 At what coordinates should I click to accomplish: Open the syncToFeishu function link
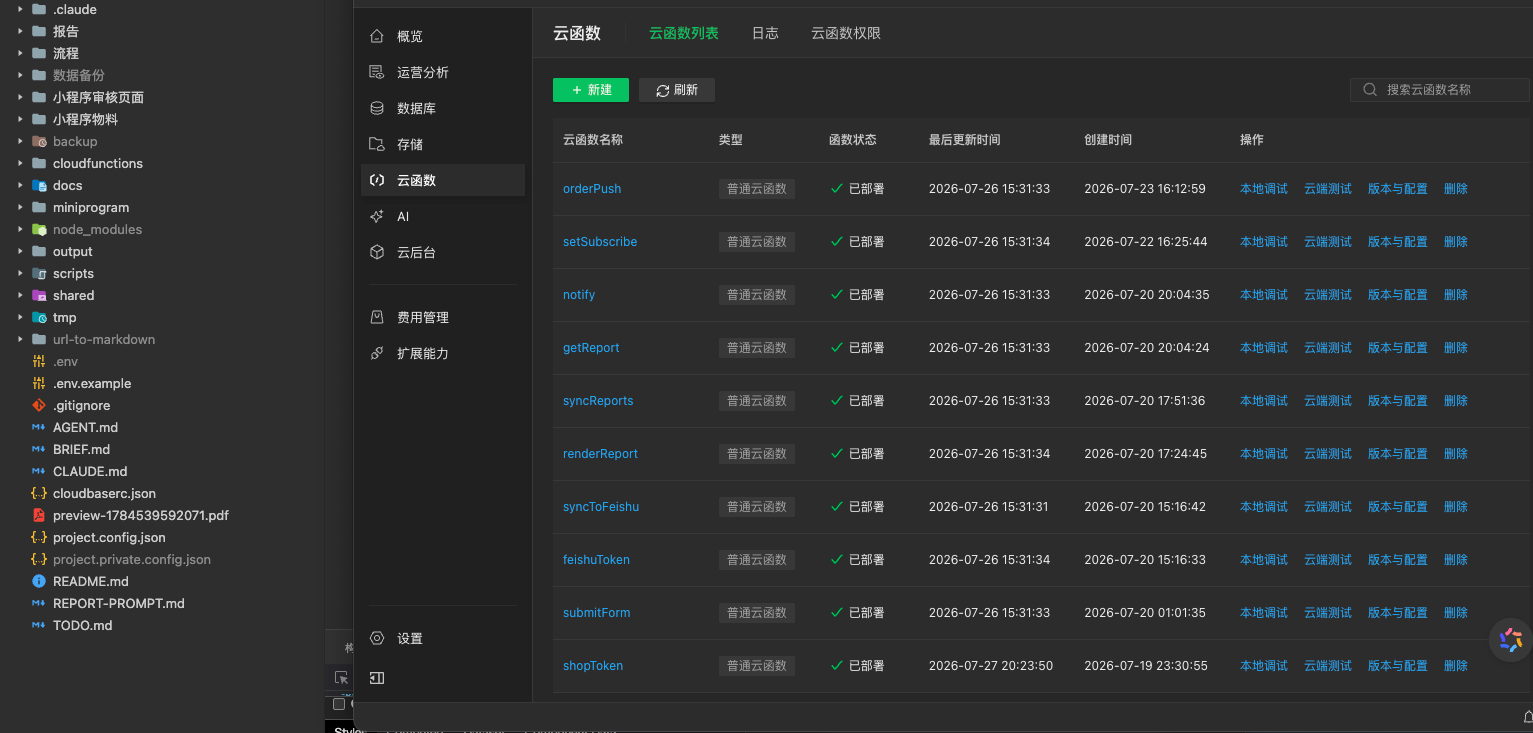pyautogui.click(x=601, y=506)
